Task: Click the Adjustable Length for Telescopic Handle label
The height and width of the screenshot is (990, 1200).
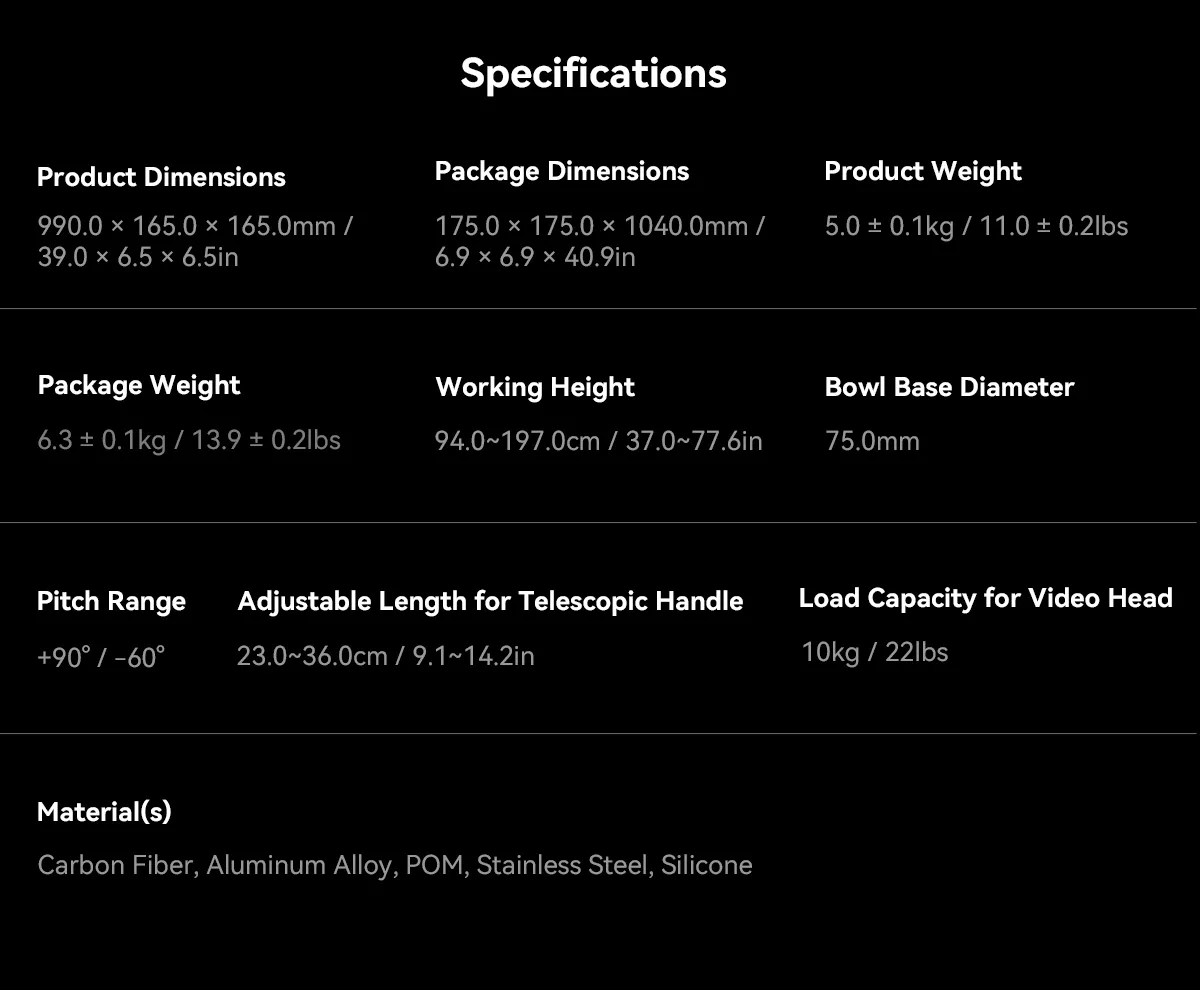Action: point(490,601)
